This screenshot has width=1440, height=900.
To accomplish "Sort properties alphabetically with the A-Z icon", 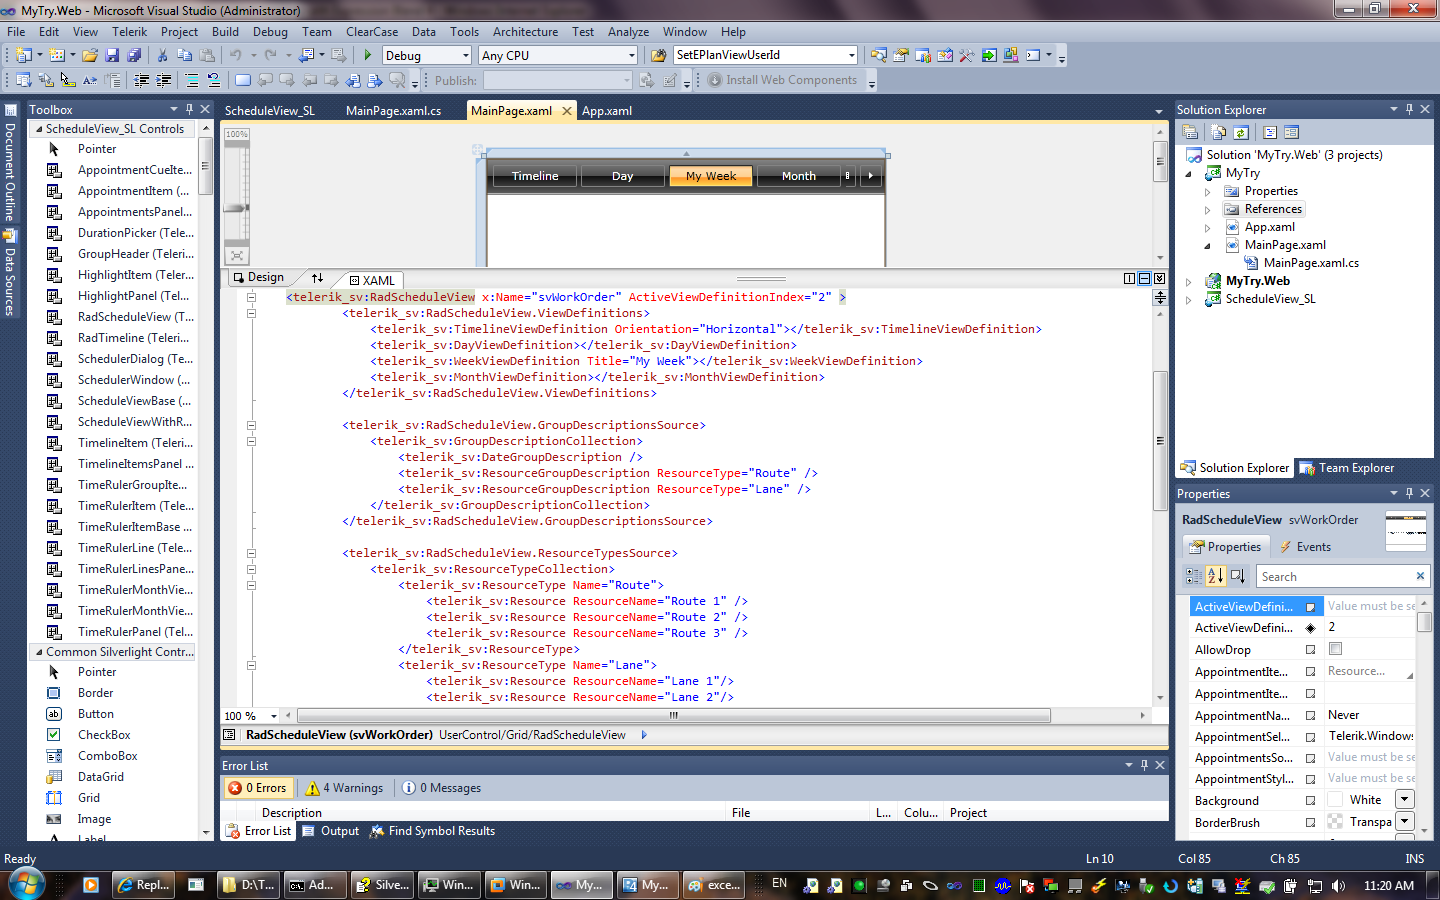I will click(1215, 576).
